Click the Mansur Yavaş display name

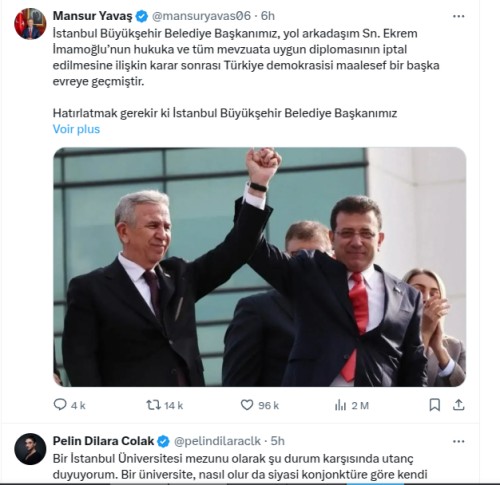tap(92, 16)
